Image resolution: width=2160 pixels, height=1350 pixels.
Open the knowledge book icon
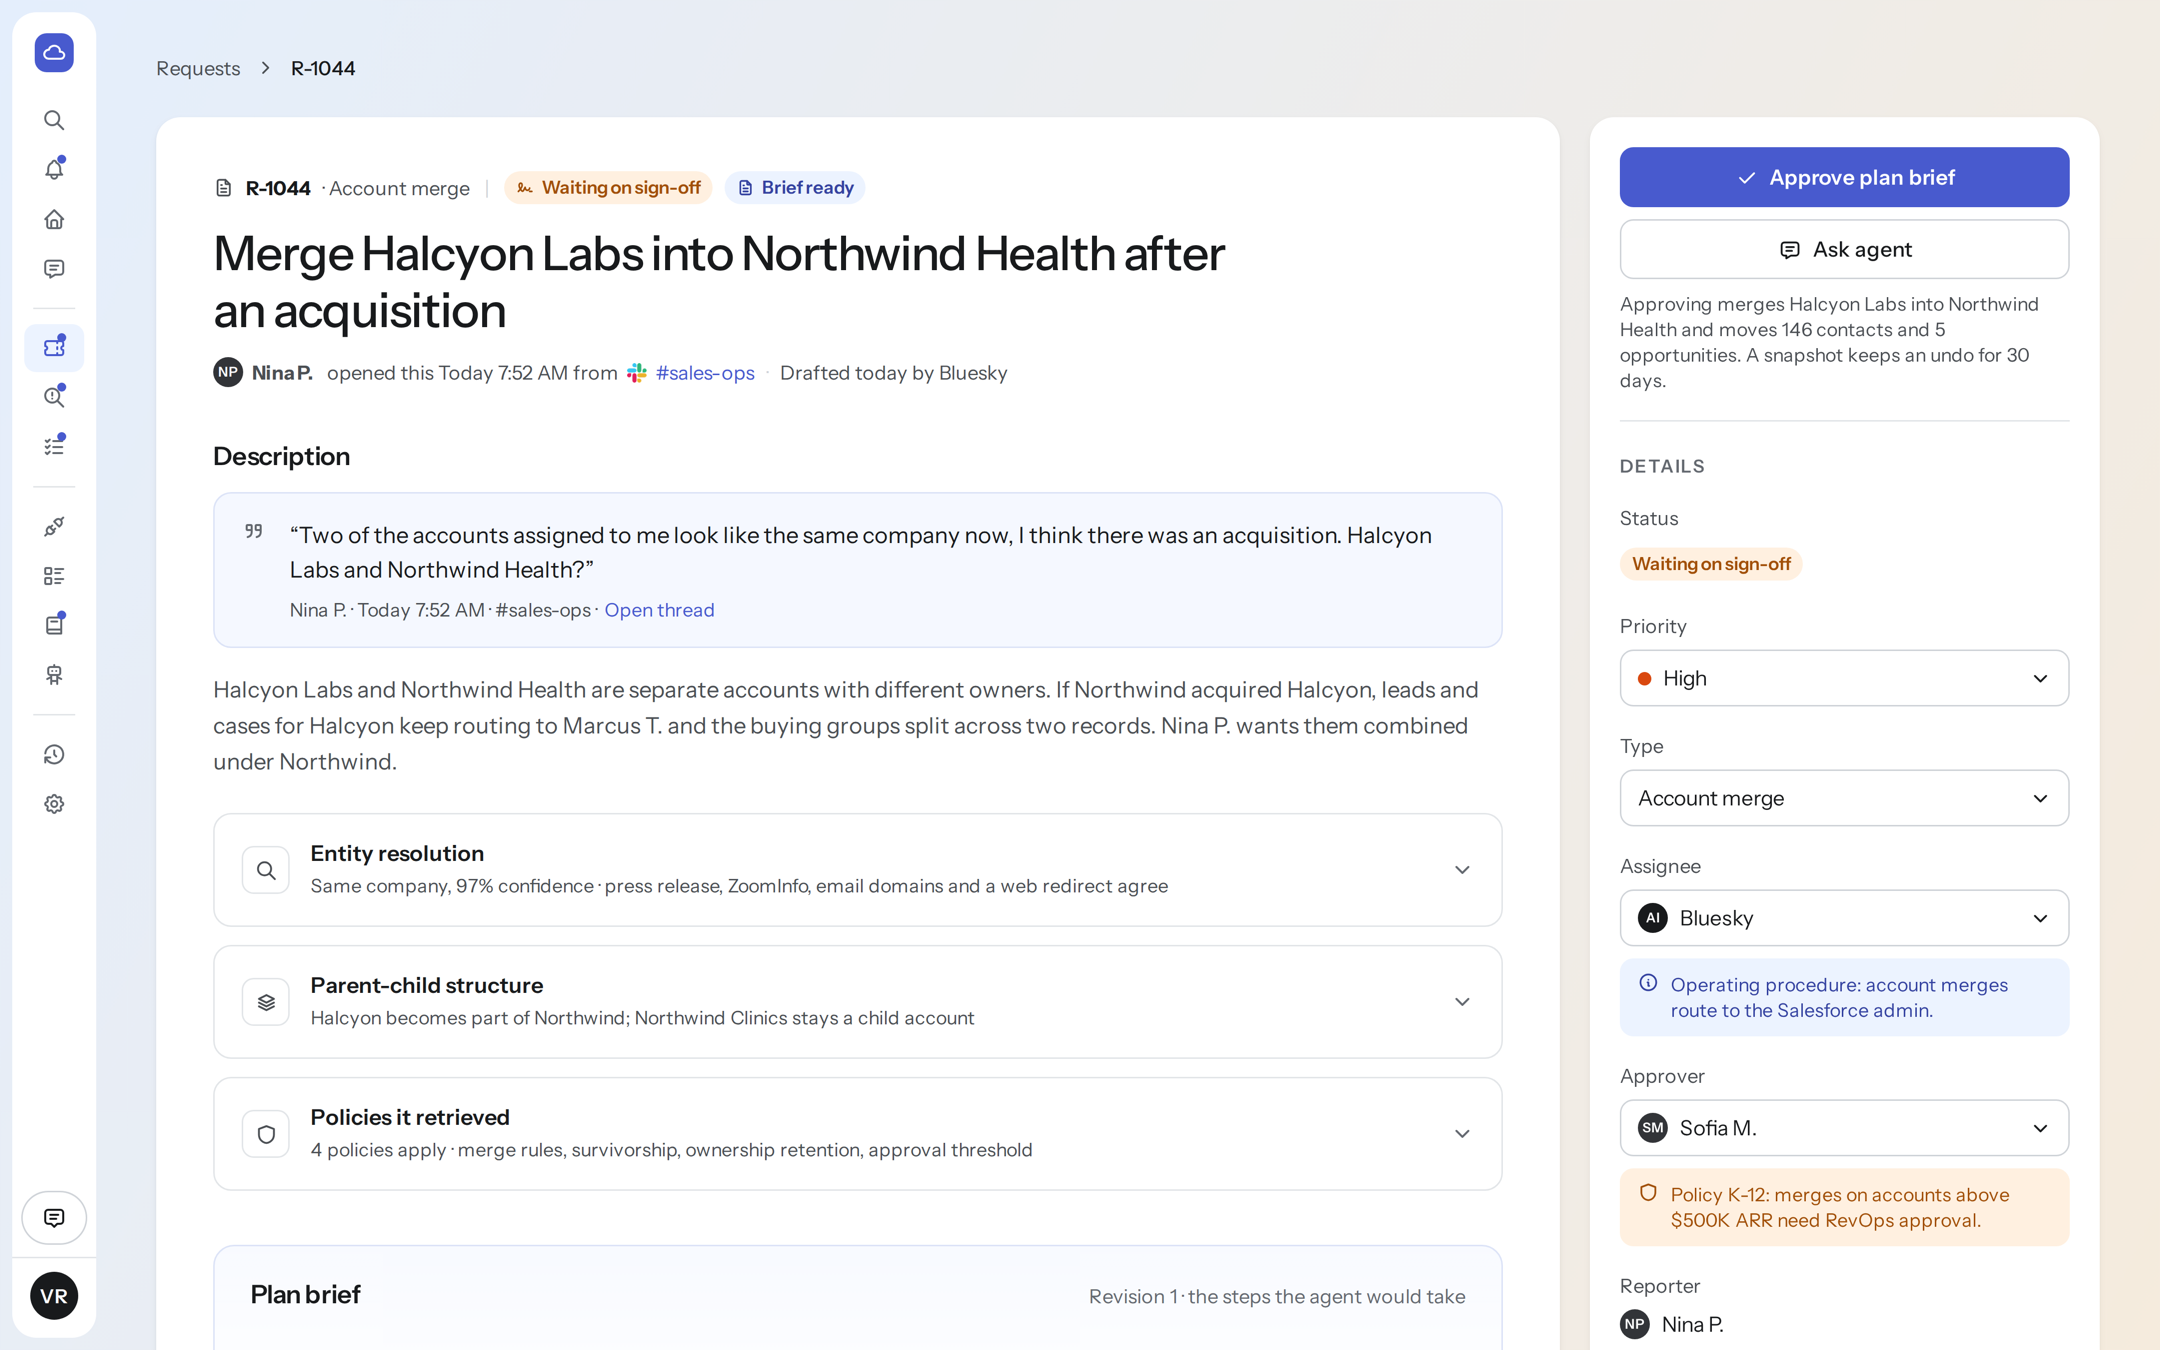(x=54, y=625)
